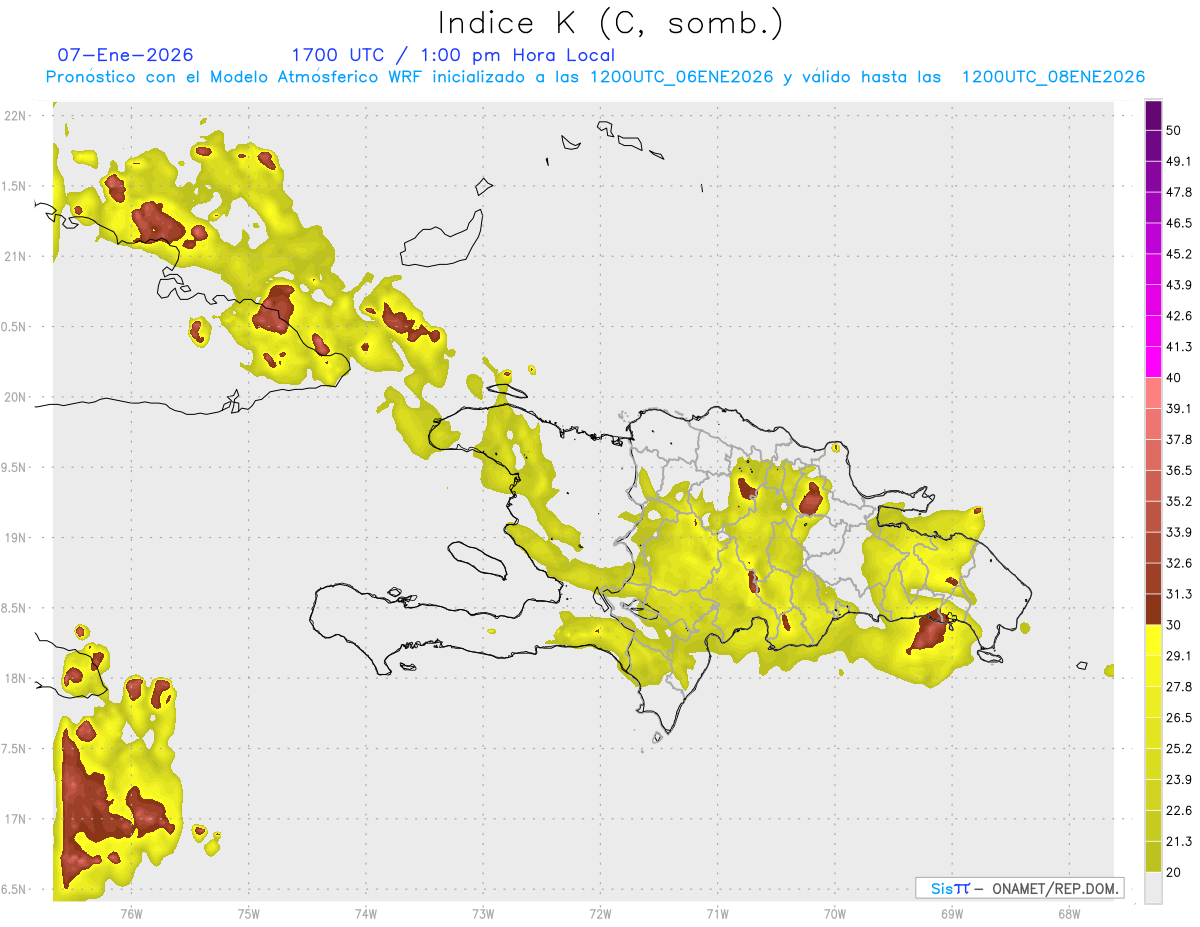This screenshot has width=1200, height=927.
Task: Pick the legend value '25.2'
Action: pos(1178,749)
